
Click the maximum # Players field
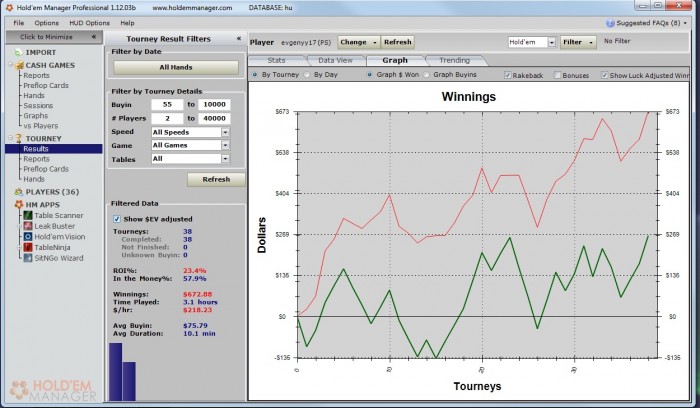pos(214,118)
